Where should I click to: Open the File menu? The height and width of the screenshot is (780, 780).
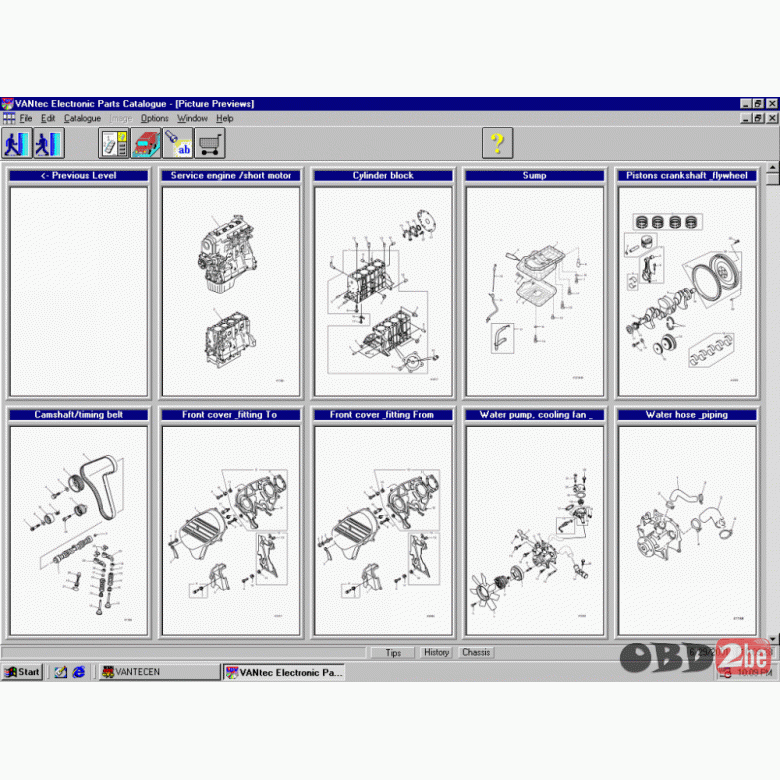[26, 118]
